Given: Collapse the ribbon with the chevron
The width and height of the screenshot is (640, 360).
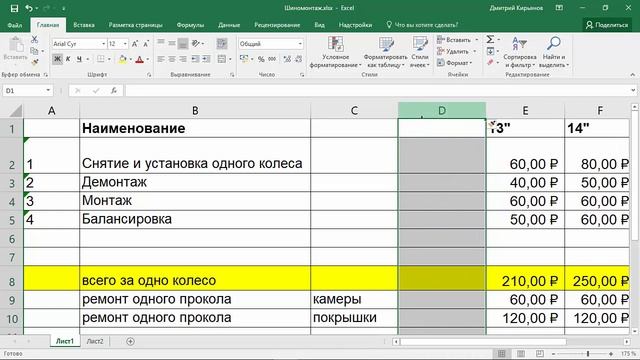Looking at the screenshot, I should pos(633,75).
